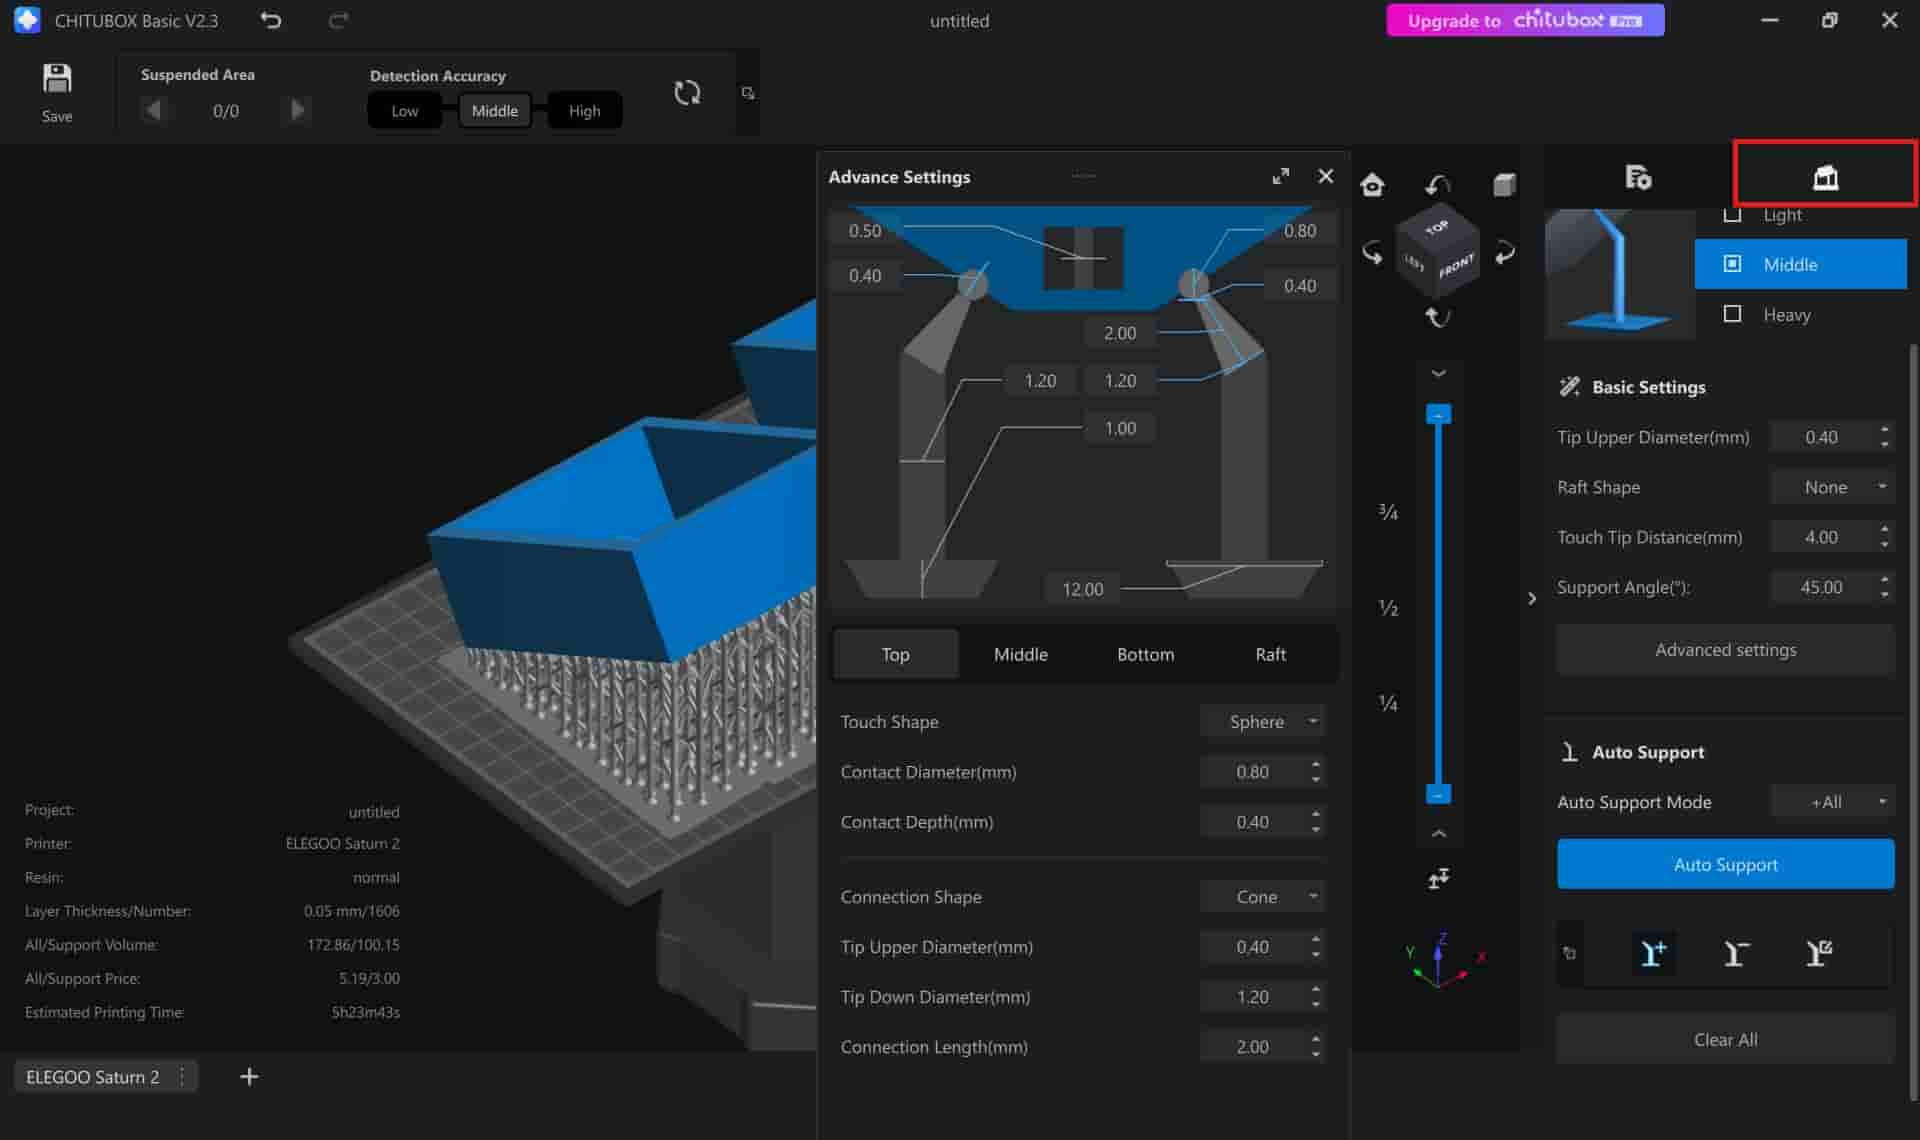The width and height of the screenshot is (1920, 1140).
Task: Switch to the Top tab
Action: coord(895,654)
